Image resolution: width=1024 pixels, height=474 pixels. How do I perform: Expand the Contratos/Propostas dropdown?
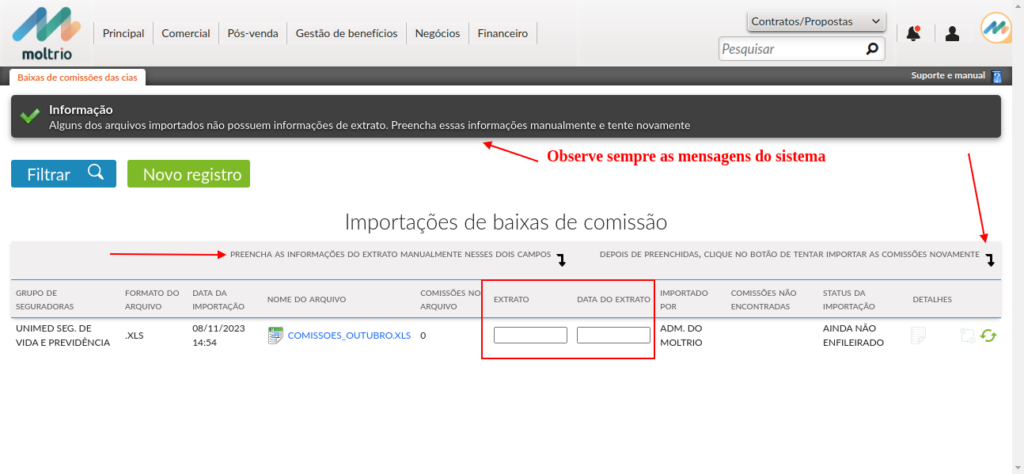816,21
